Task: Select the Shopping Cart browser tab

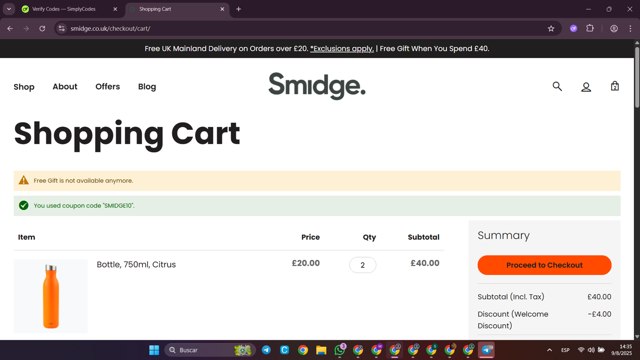Action: point(177,9)
